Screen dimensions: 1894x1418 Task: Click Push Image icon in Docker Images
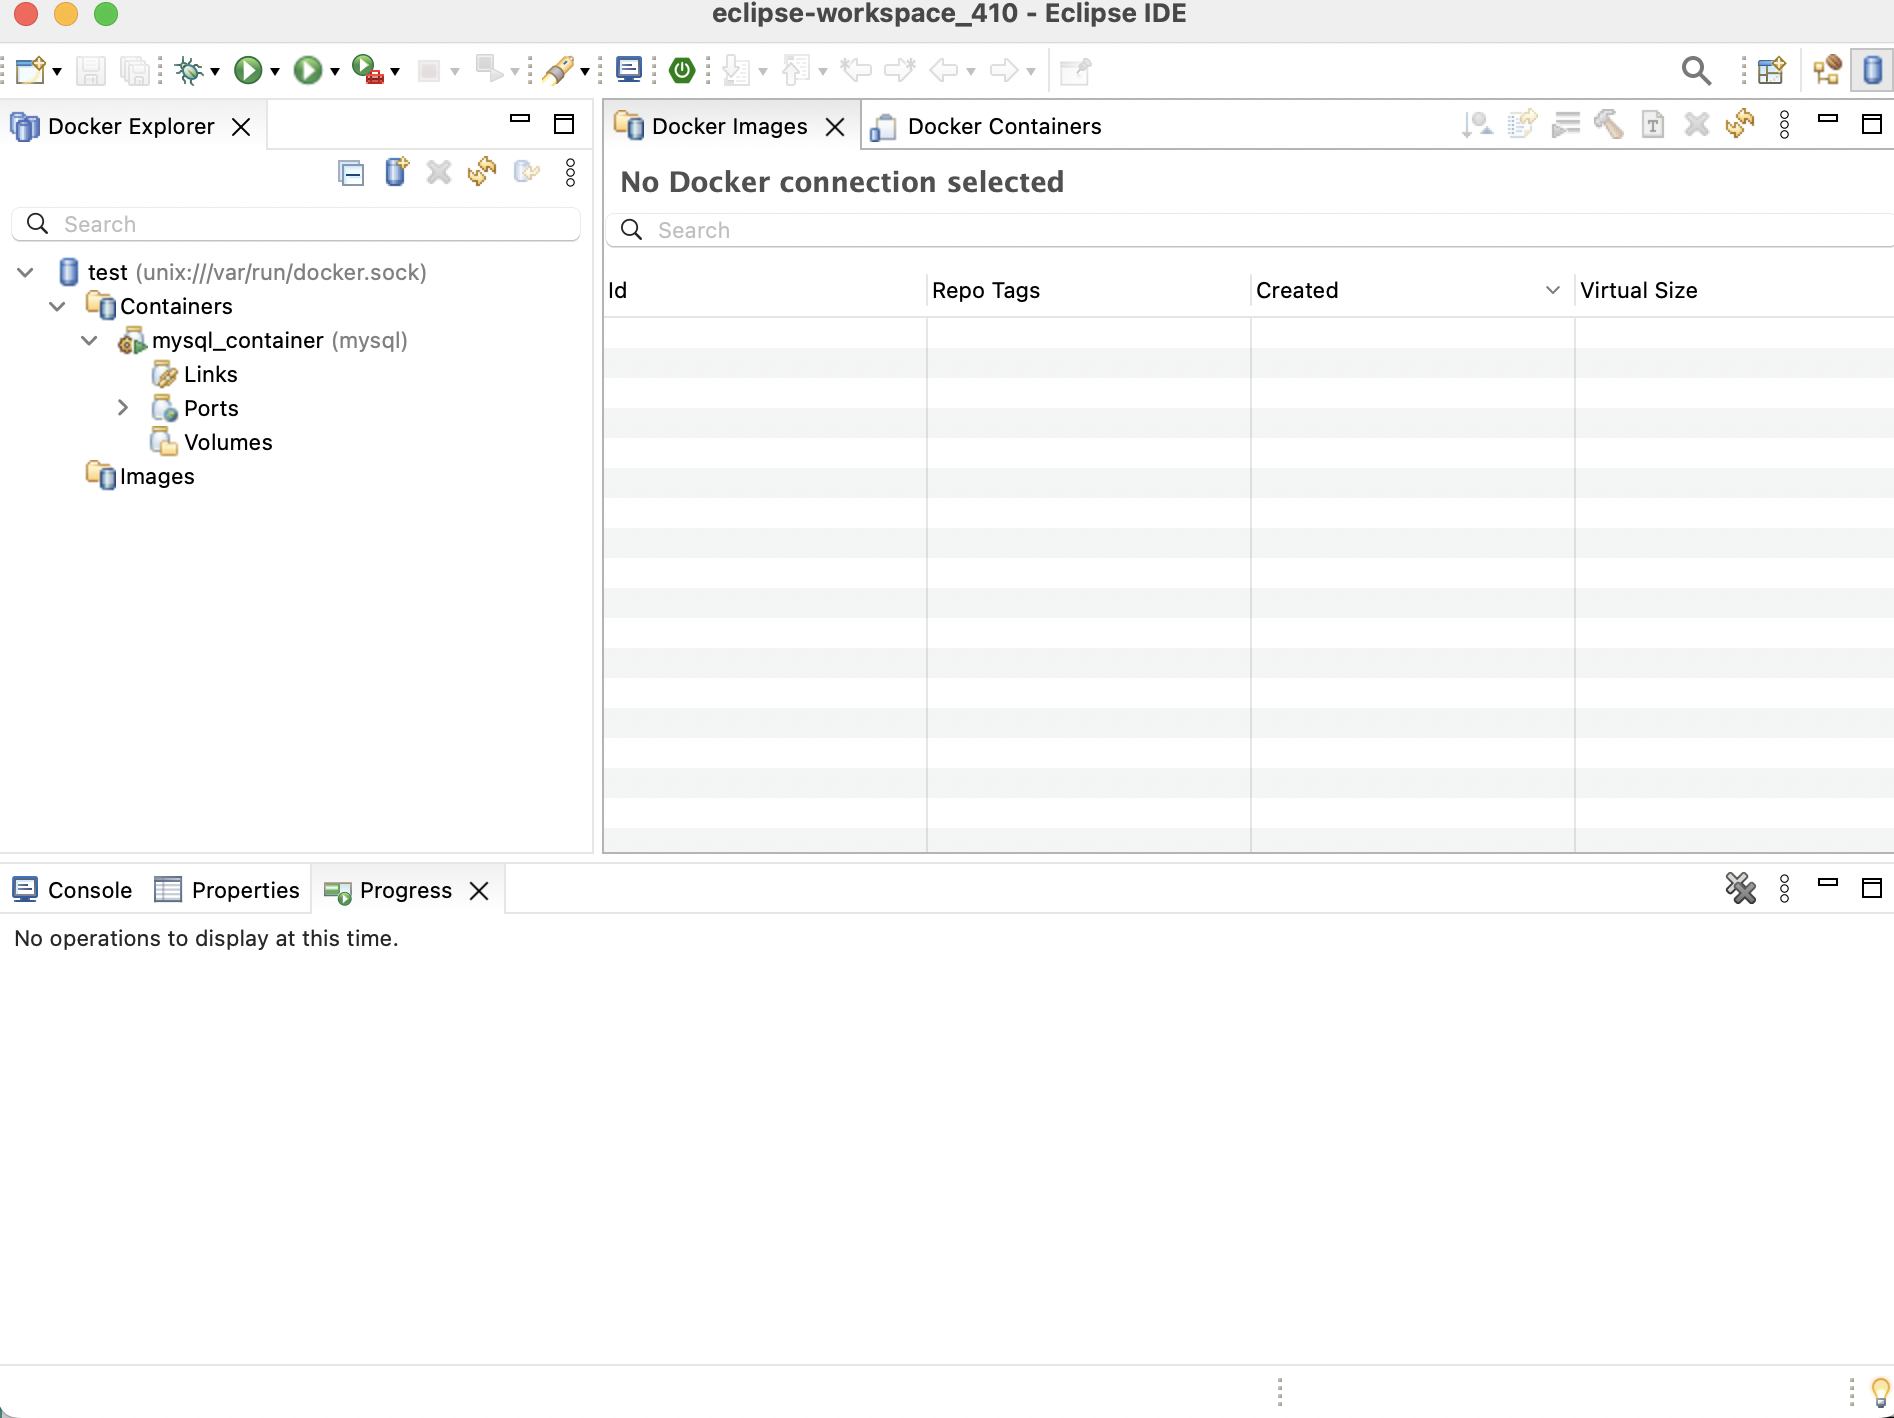(x=1522, y=125)
